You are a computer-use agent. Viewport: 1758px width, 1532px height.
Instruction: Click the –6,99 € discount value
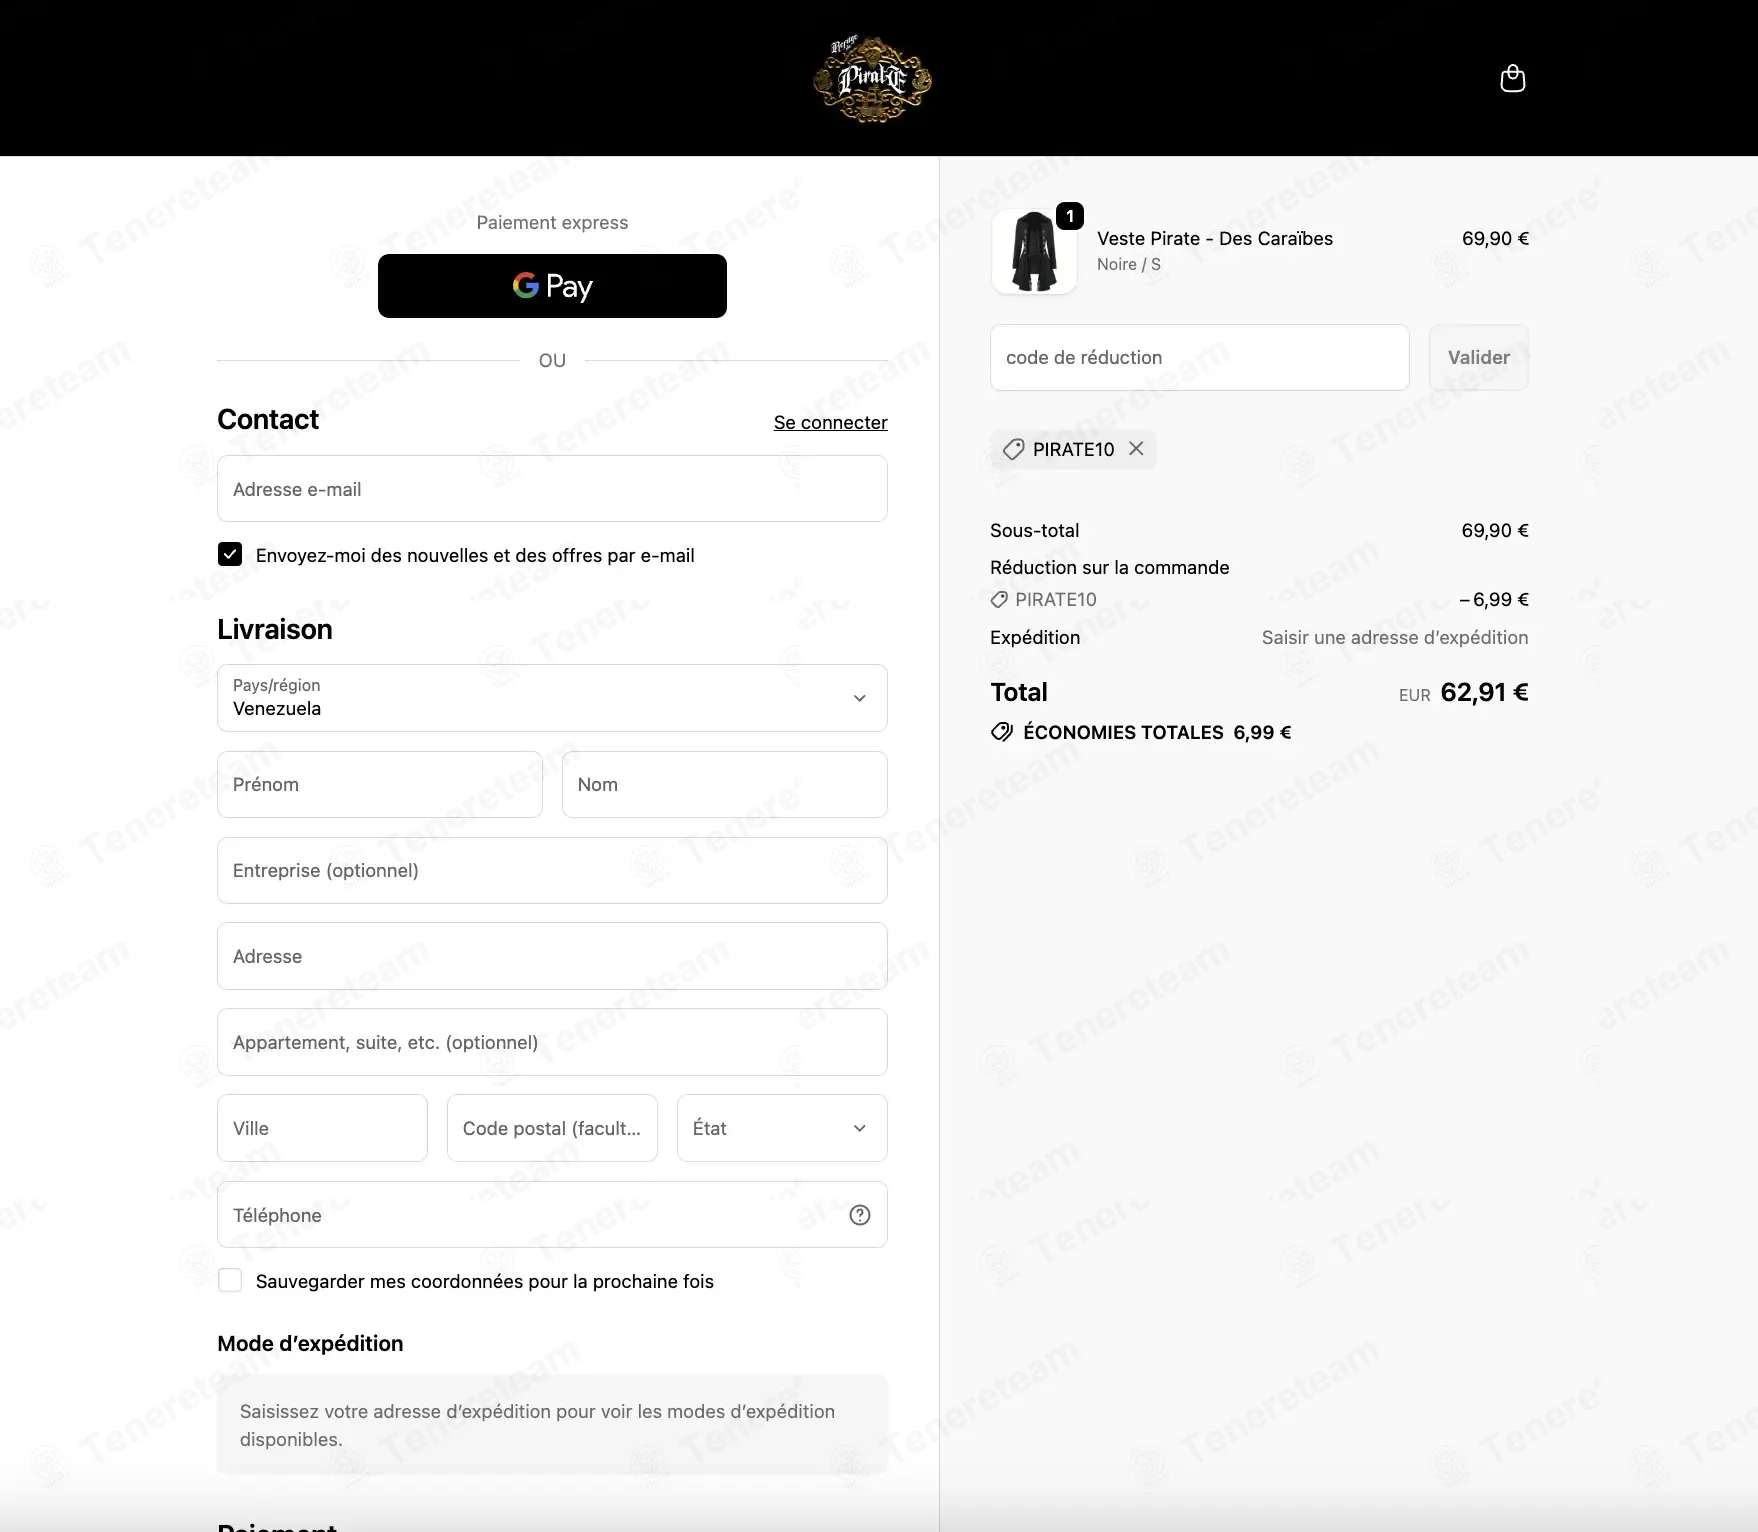[x=1494, y=599]
